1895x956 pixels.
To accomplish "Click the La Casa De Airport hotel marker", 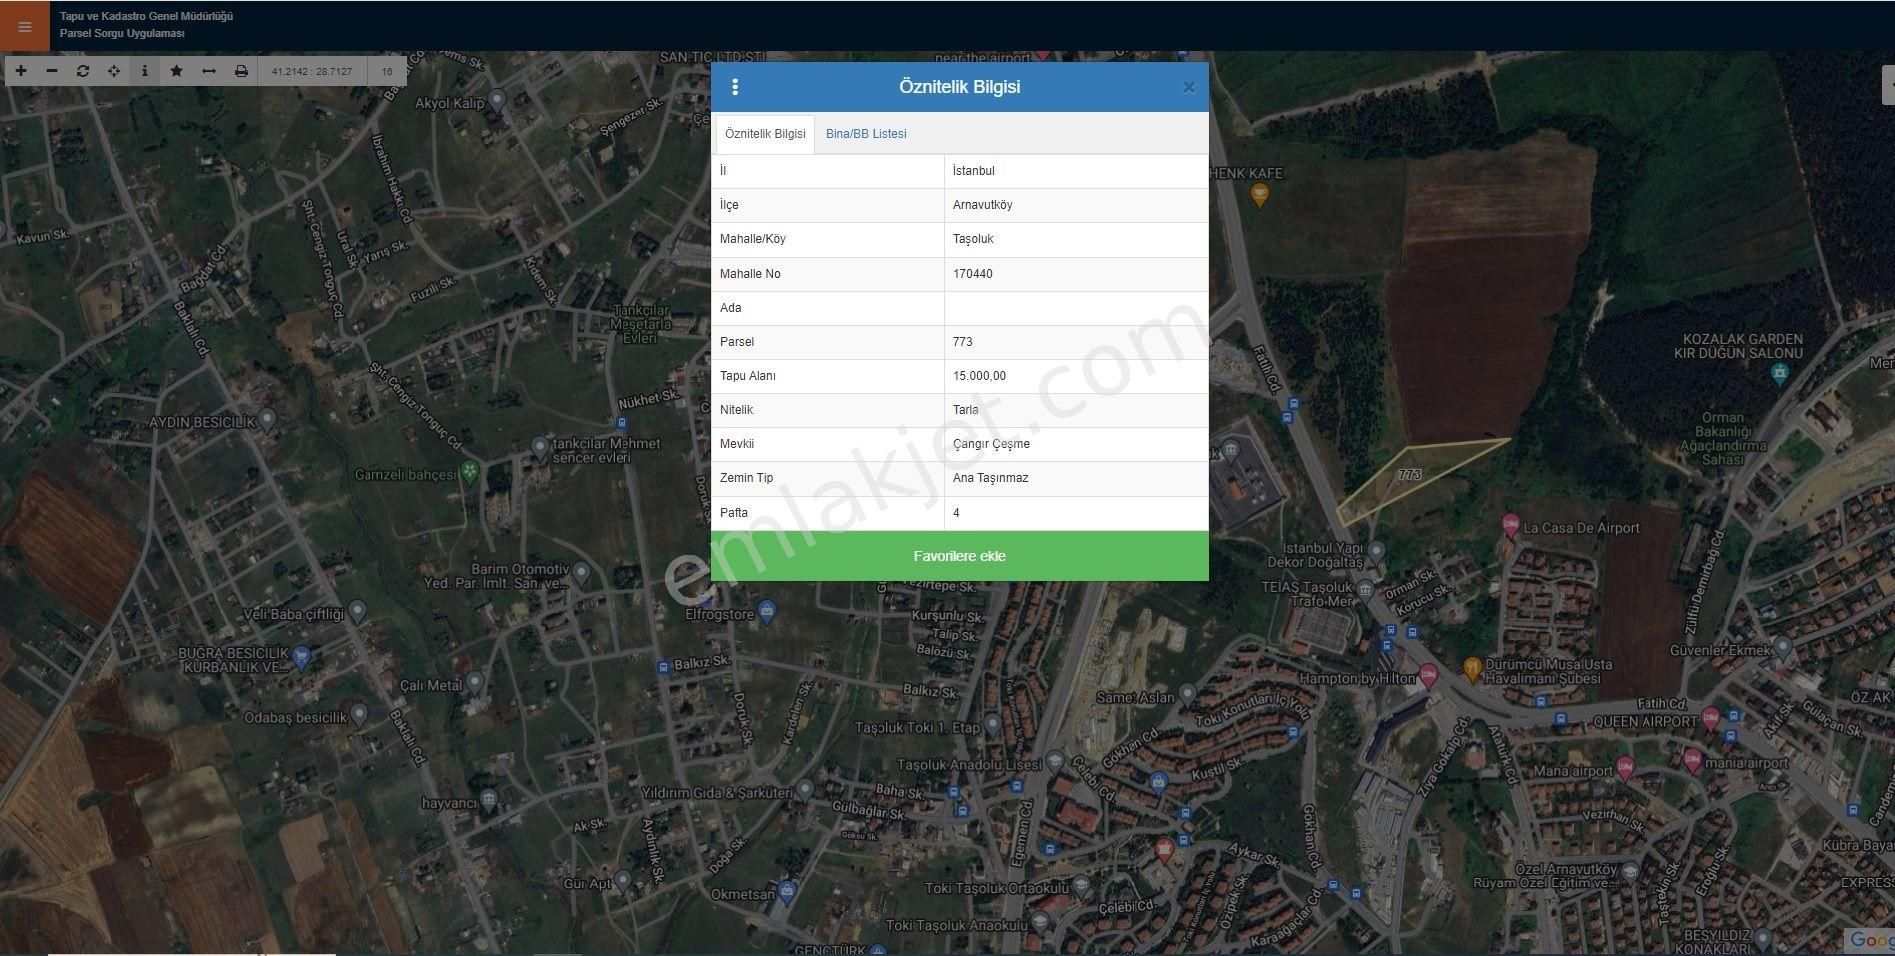I will (x=1511, y=525).
